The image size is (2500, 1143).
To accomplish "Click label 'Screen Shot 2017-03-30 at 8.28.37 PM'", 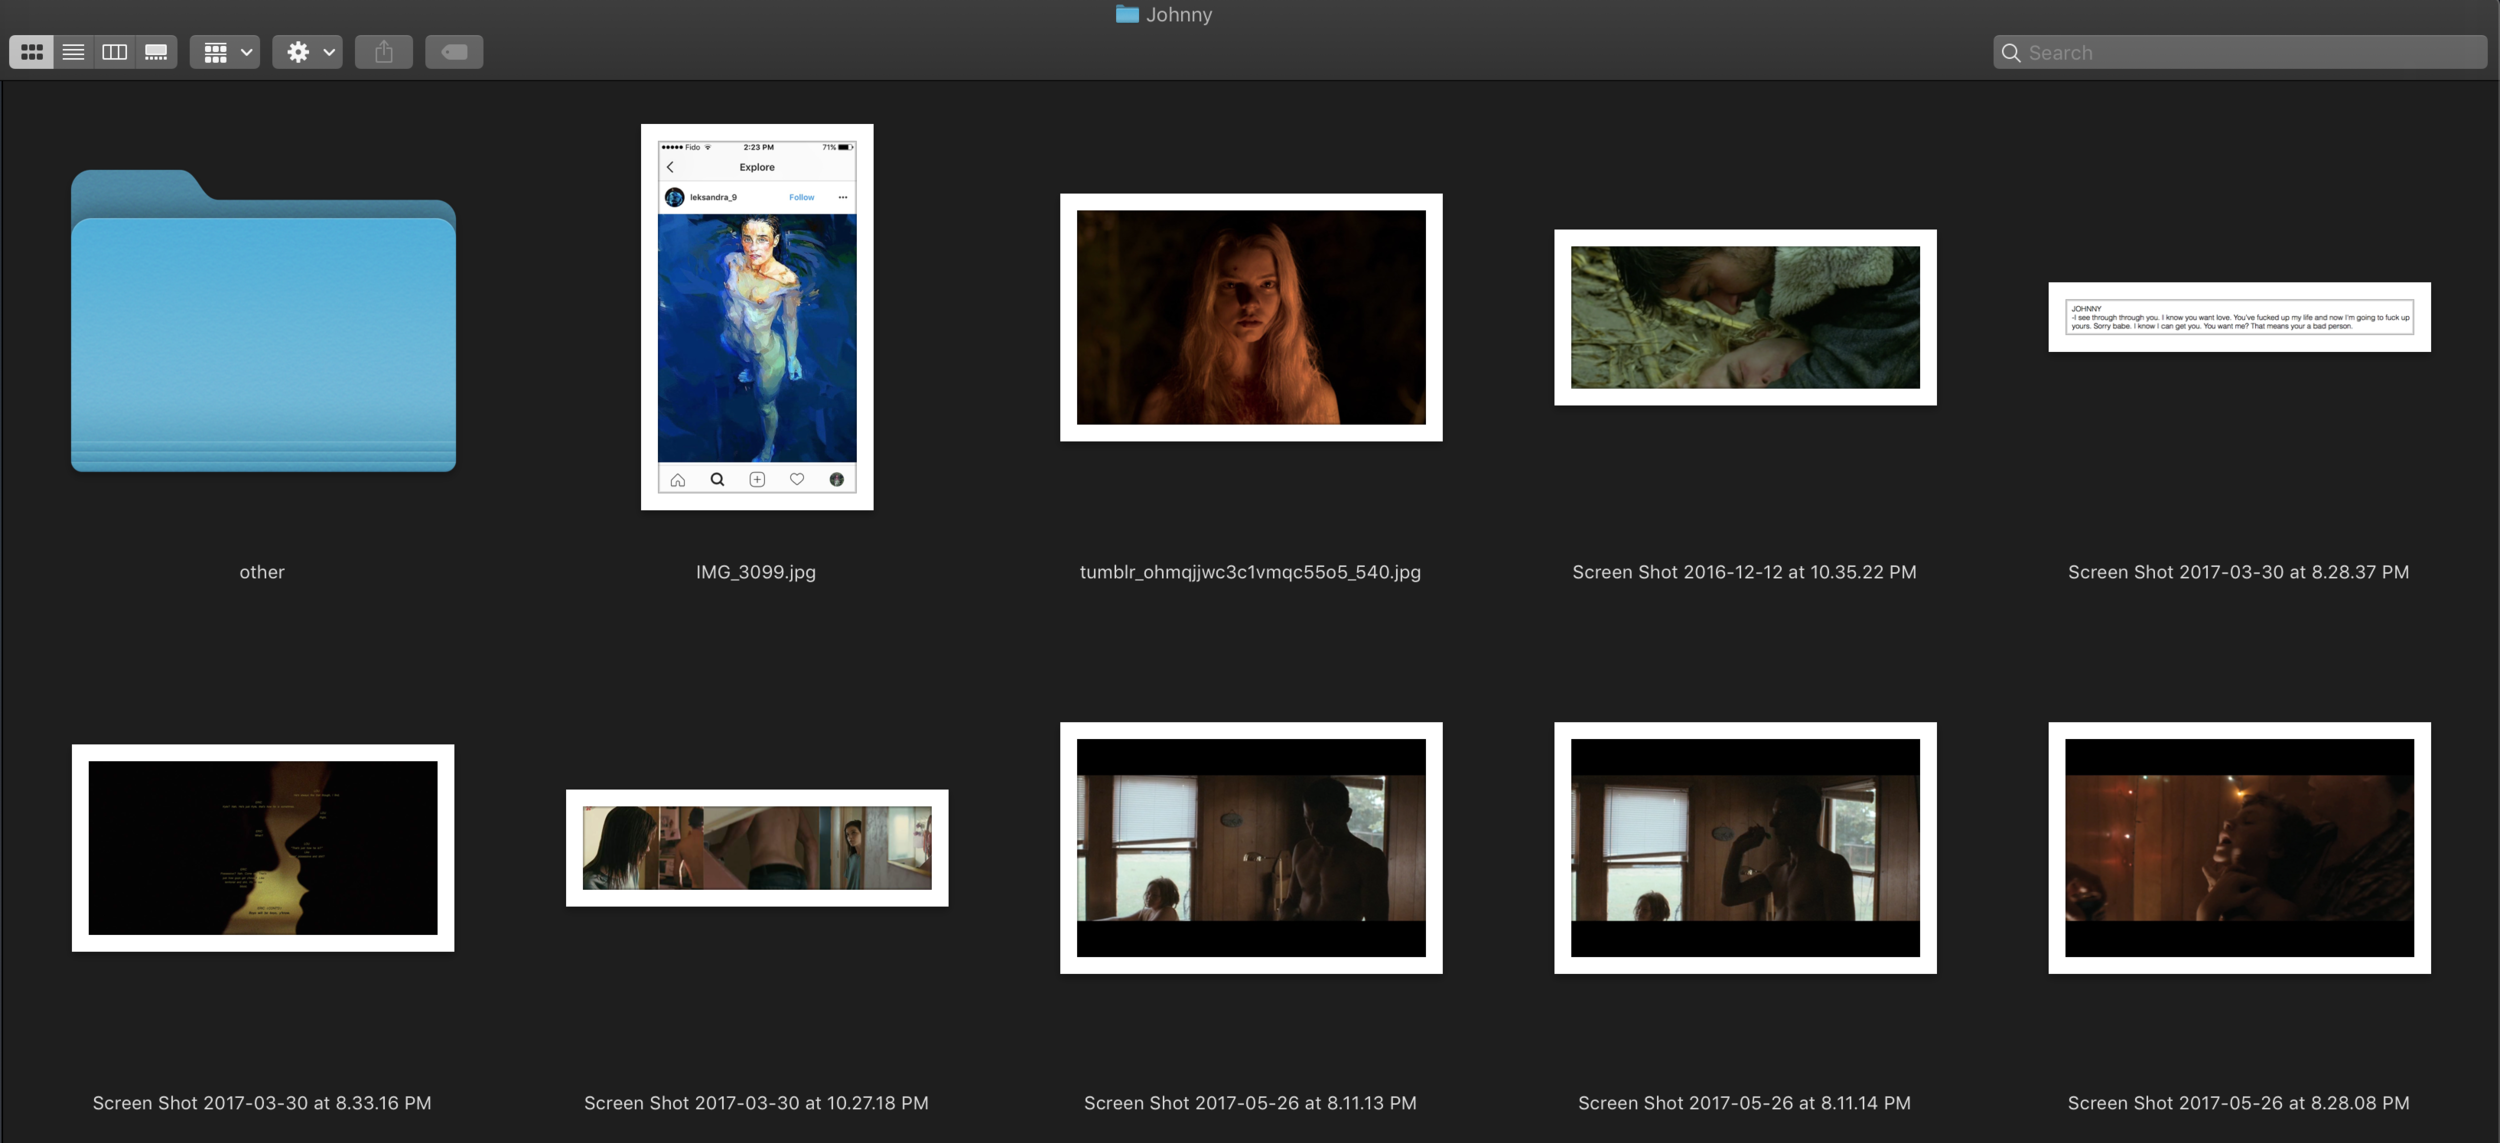I will tap(2238, 572).
